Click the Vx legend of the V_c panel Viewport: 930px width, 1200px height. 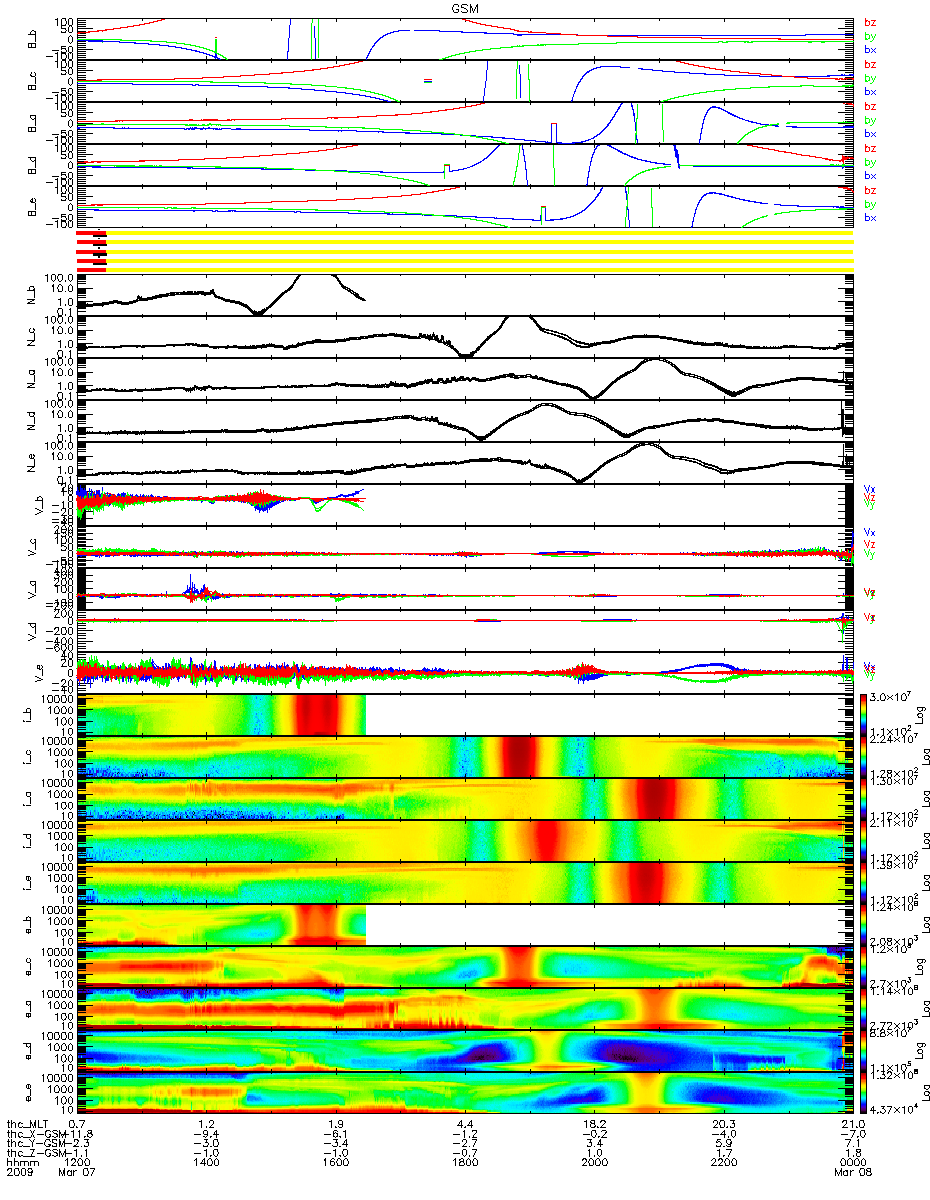pyautogui.click(x=869, y=532)
